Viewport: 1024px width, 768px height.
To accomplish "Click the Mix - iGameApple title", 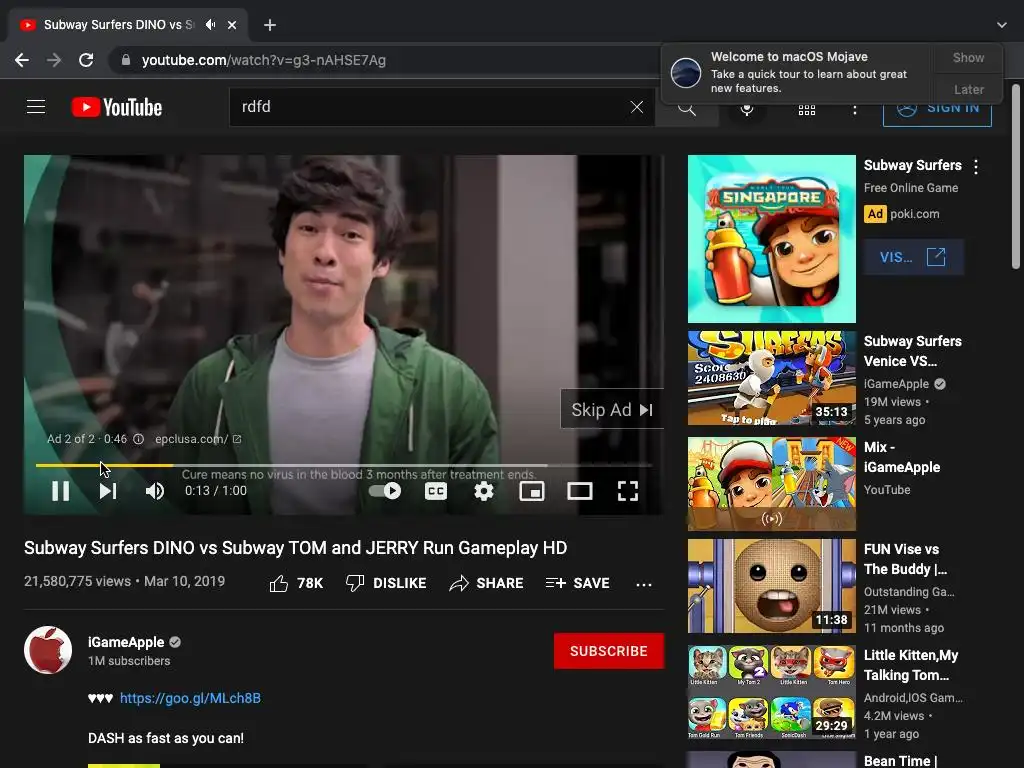I will (x=902, y=457).
